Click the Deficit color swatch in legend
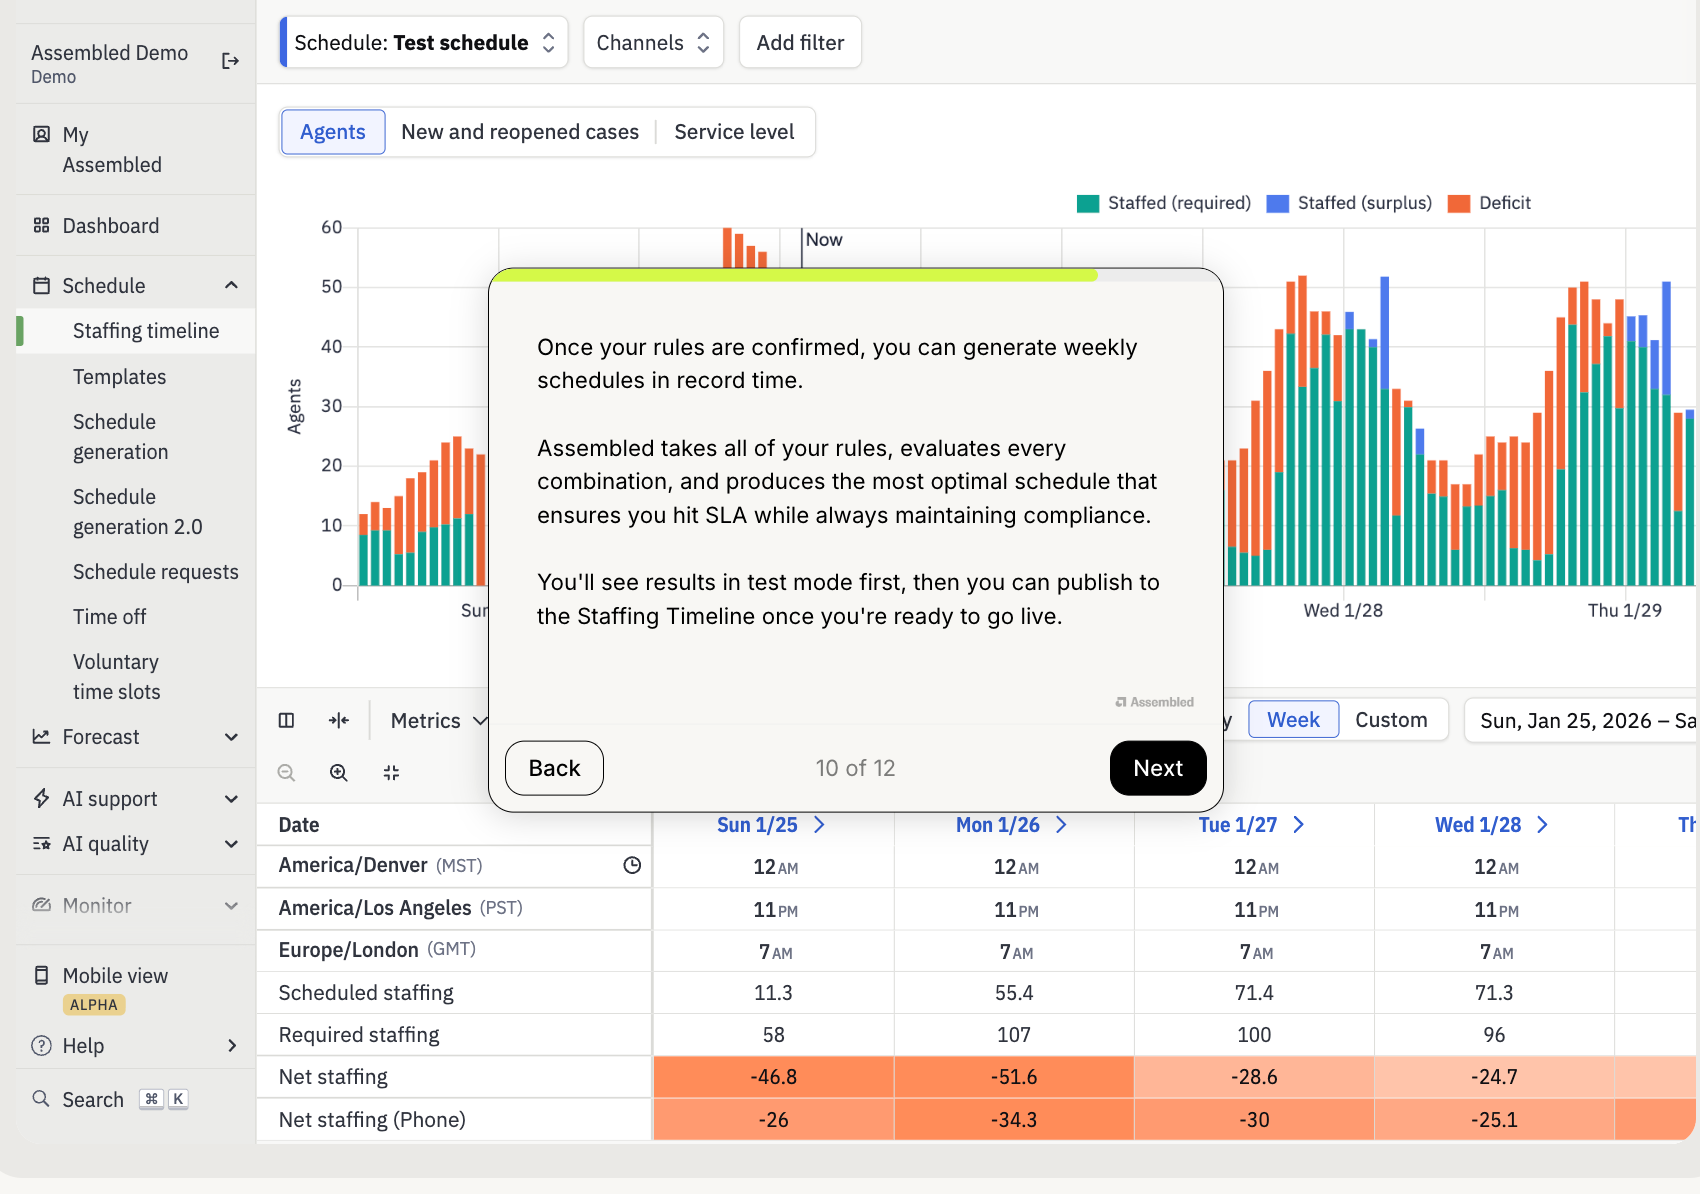The height and width of the screenshot is (1194, 1700). click(x=1459, y=204)
